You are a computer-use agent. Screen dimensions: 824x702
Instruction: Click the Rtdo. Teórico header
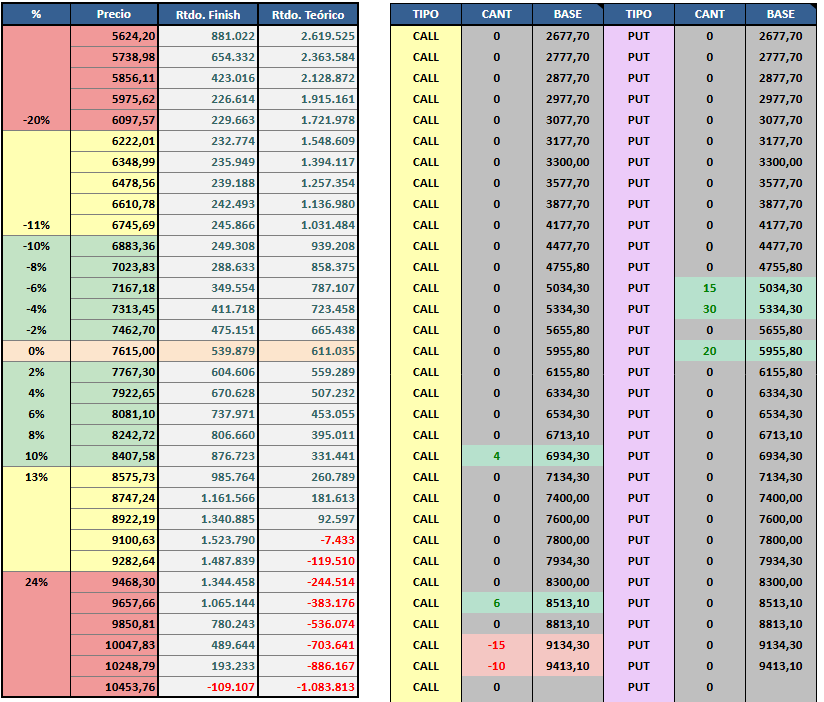tap(308, 14)
